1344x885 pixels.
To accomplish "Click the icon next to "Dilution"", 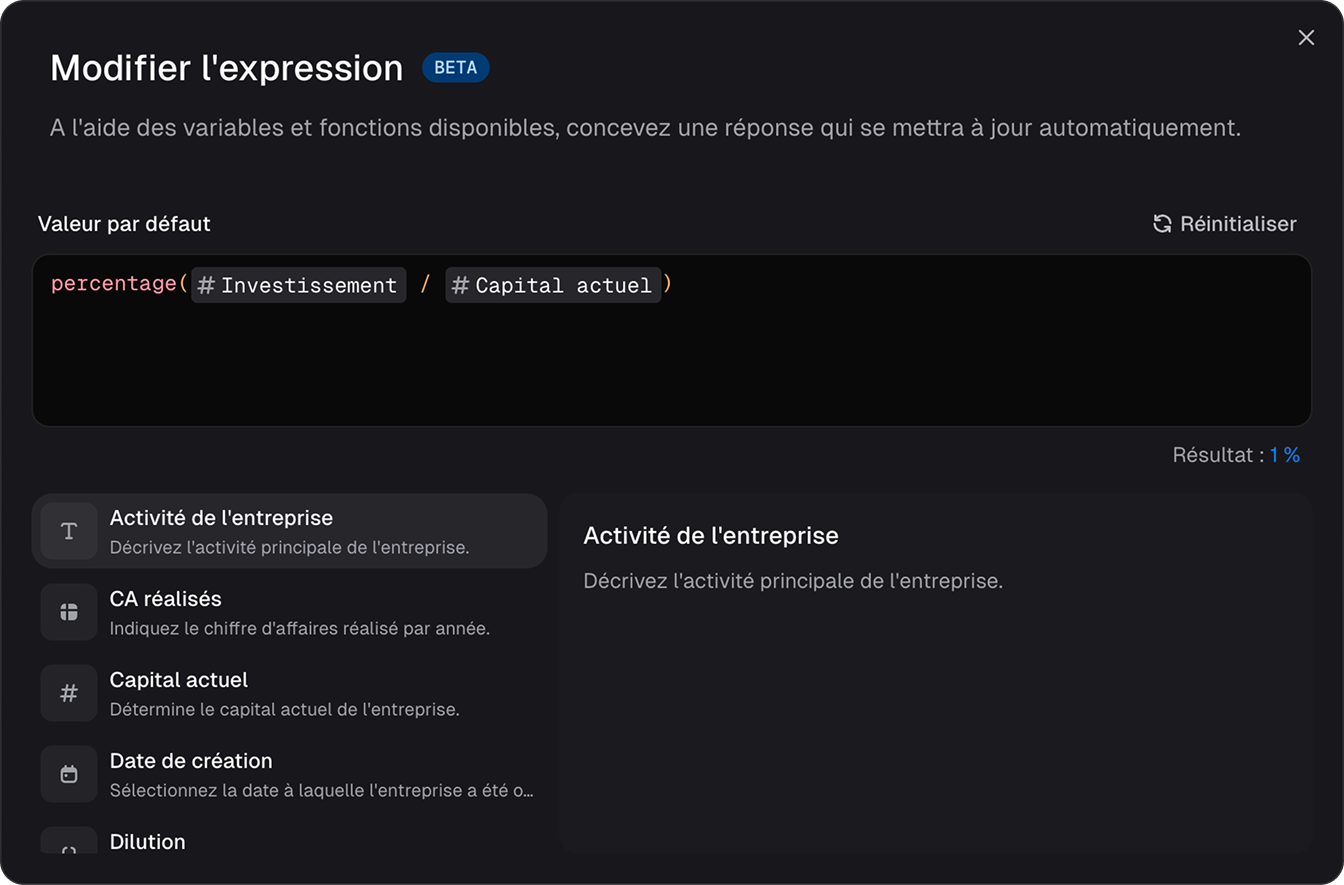I will pyautogui.click(x=66, y=850).
